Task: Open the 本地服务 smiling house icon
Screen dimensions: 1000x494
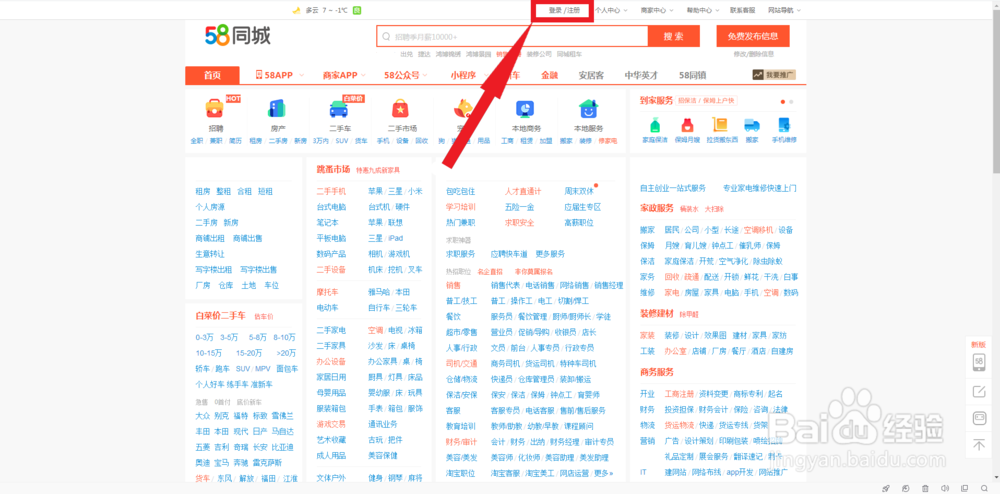Action: tap(587, 109)
